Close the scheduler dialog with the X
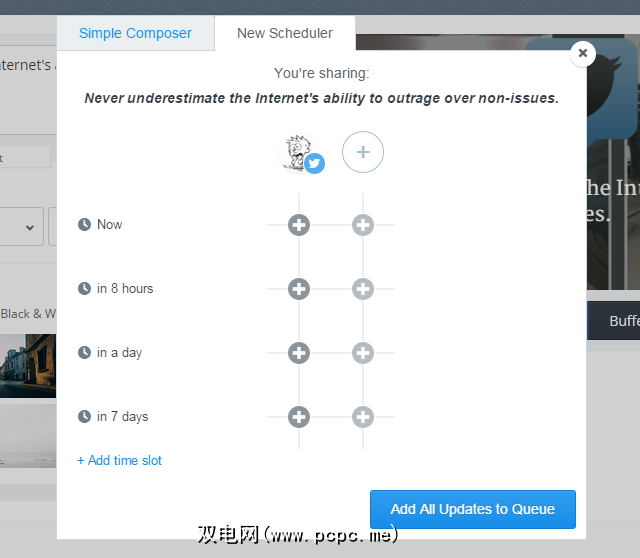 coord(583,53)
